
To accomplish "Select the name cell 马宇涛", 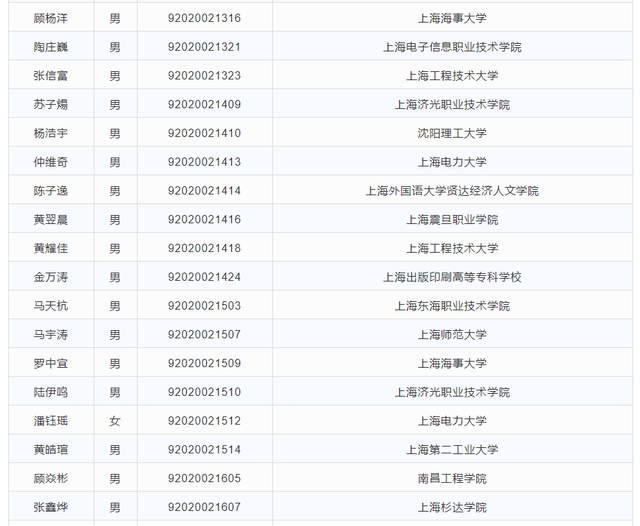I will (x=51, y=335).
